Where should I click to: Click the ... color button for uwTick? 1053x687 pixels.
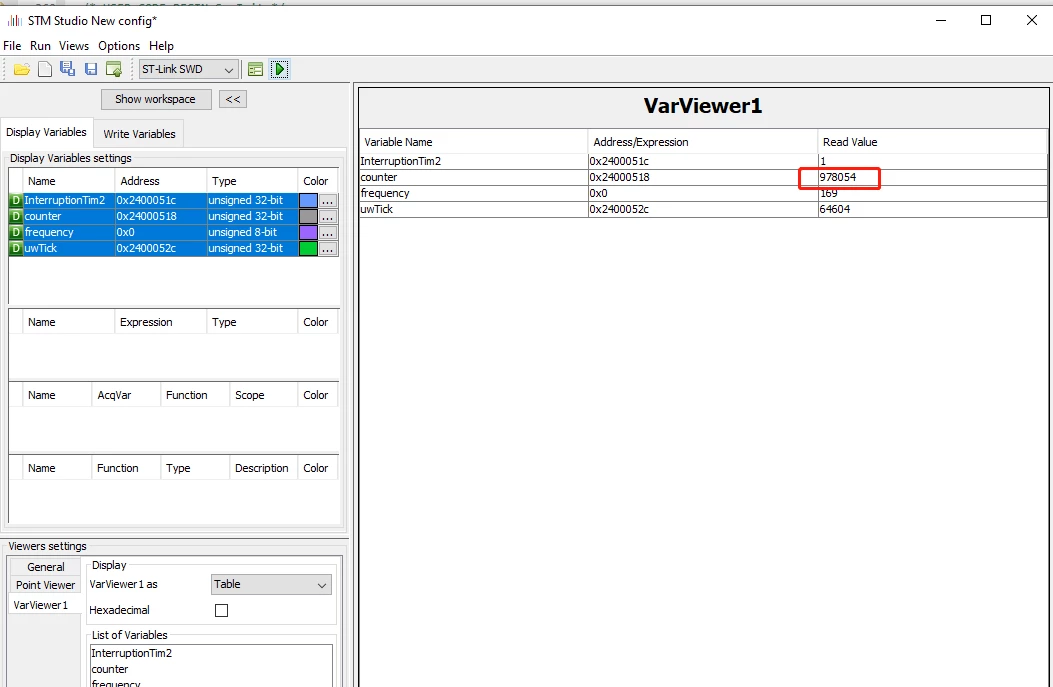328,248
